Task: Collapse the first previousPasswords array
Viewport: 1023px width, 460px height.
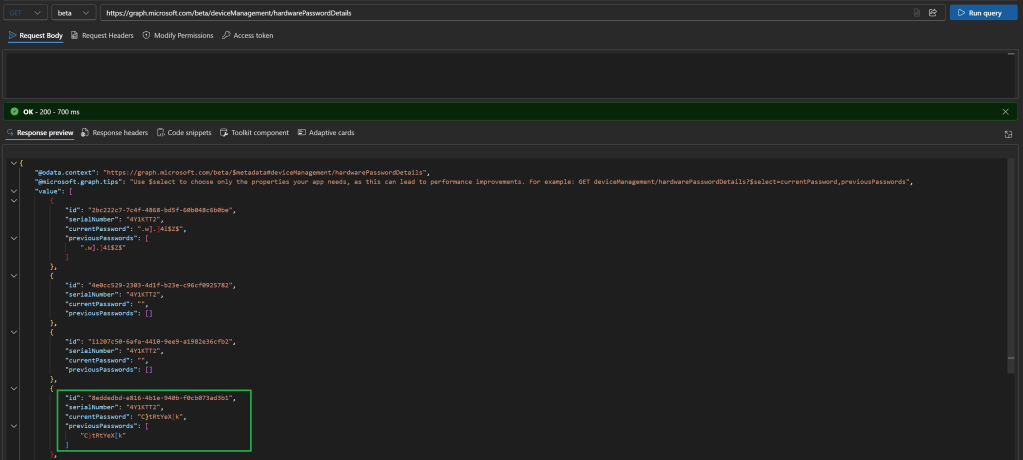Action: pyautogui.click(x=11, y=238)
